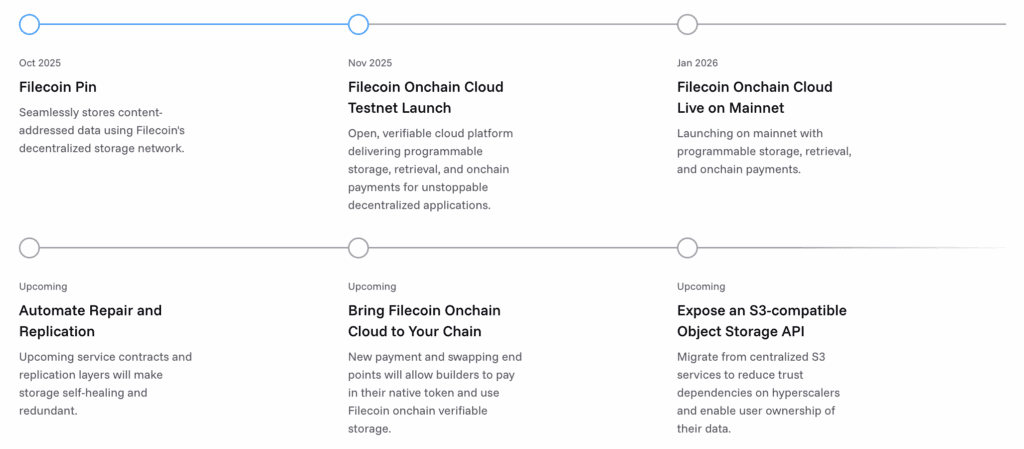
Task: Click the Filecoin Onchain Cloud Live on Mainnet title
Action: pyautogui.click(x=754, y=97)
